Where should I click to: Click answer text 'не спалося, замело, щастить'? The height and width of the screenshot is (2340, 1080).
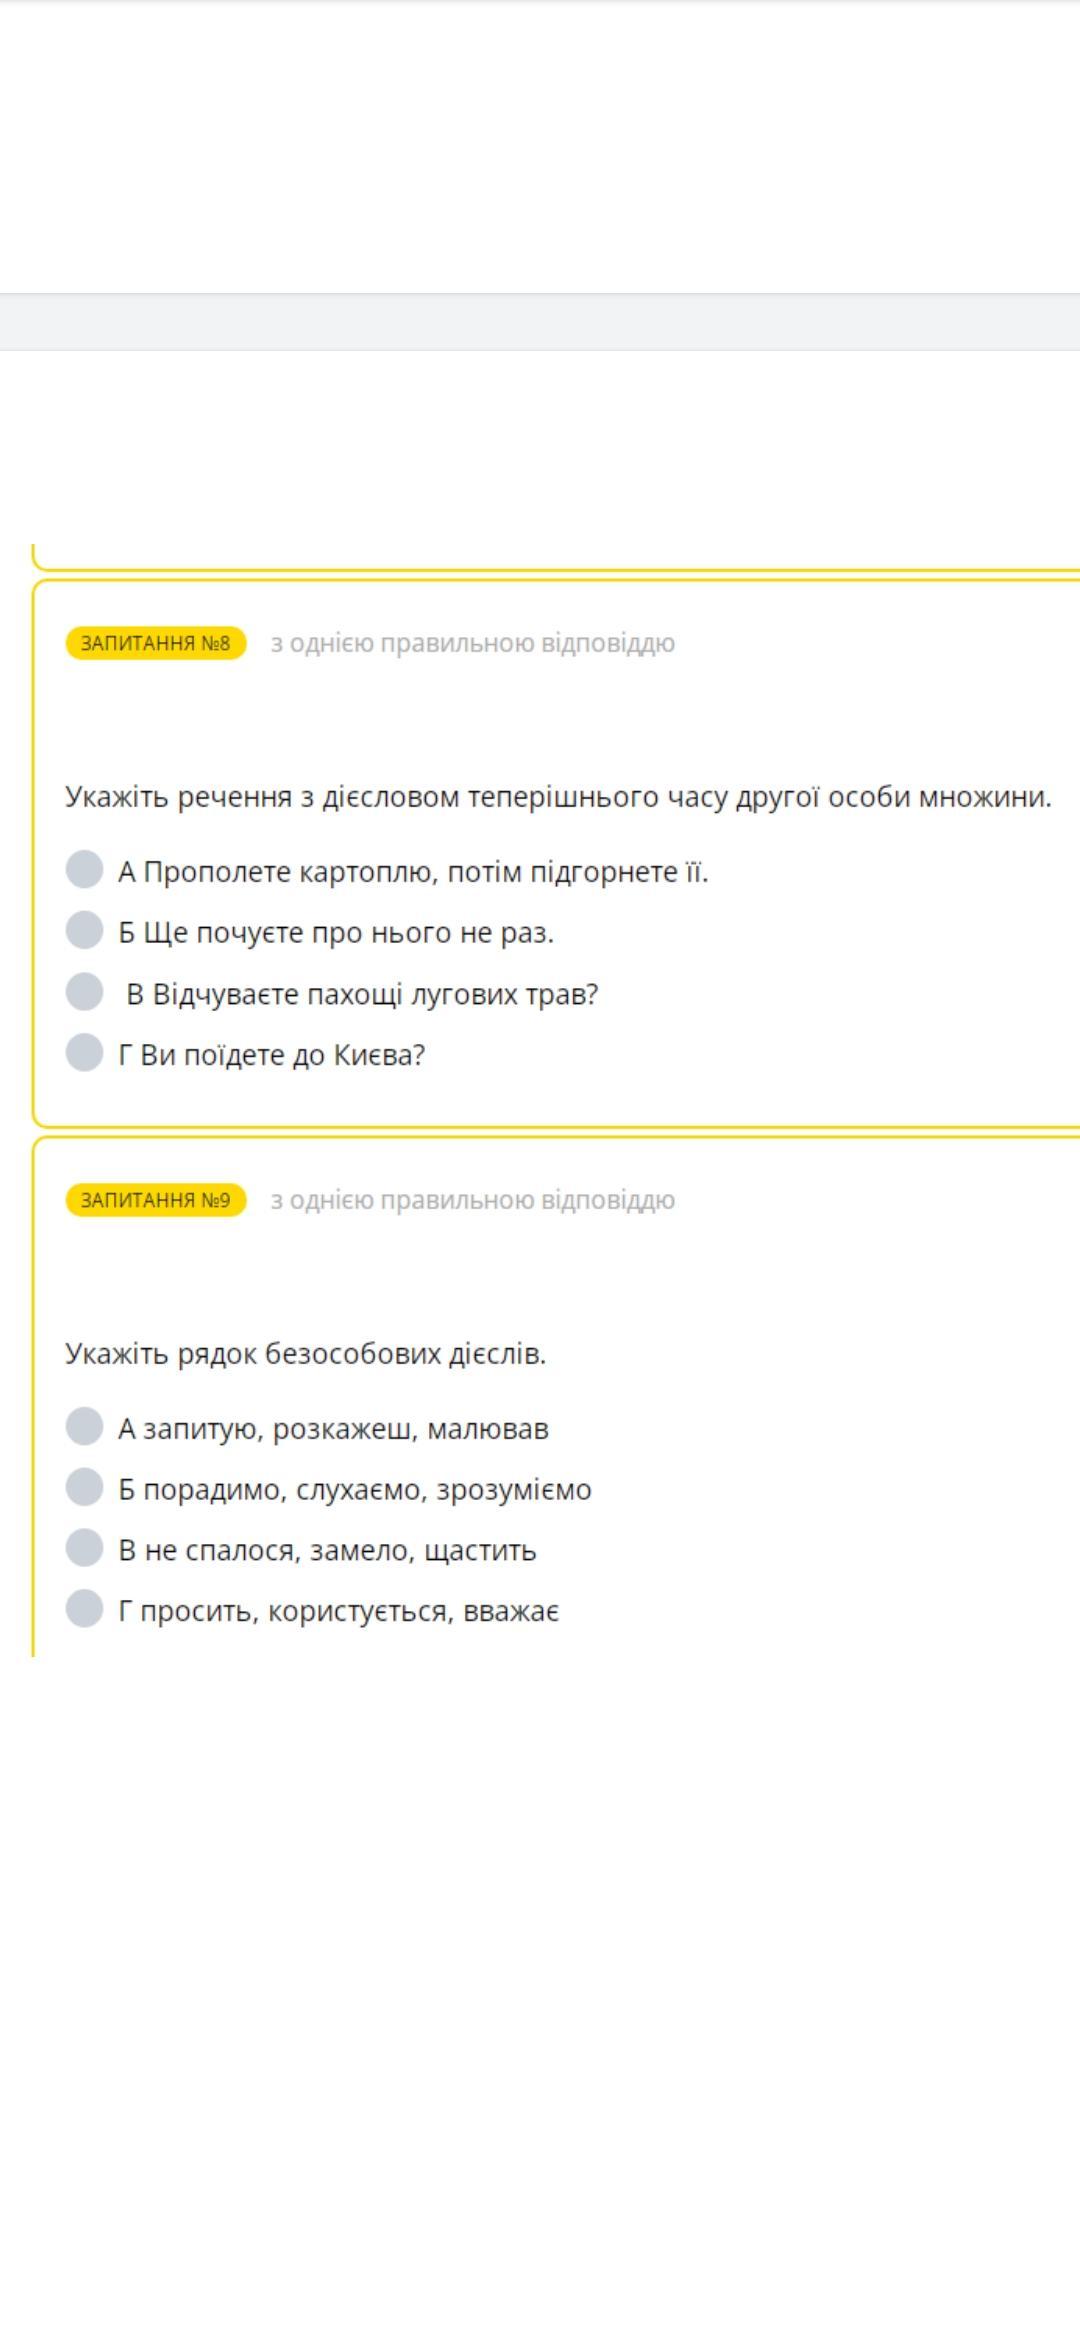click(341, 1551)
